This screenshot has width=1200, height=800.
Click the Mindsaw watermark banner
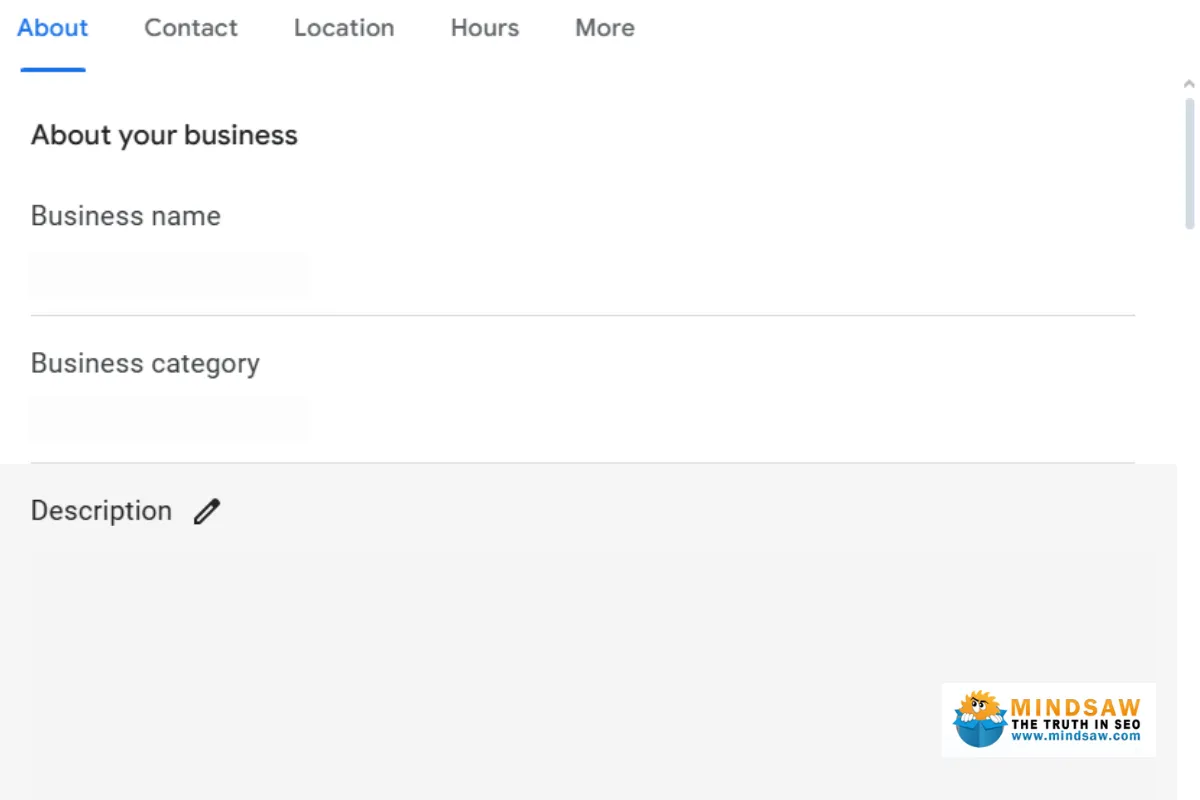point(1047,719)
